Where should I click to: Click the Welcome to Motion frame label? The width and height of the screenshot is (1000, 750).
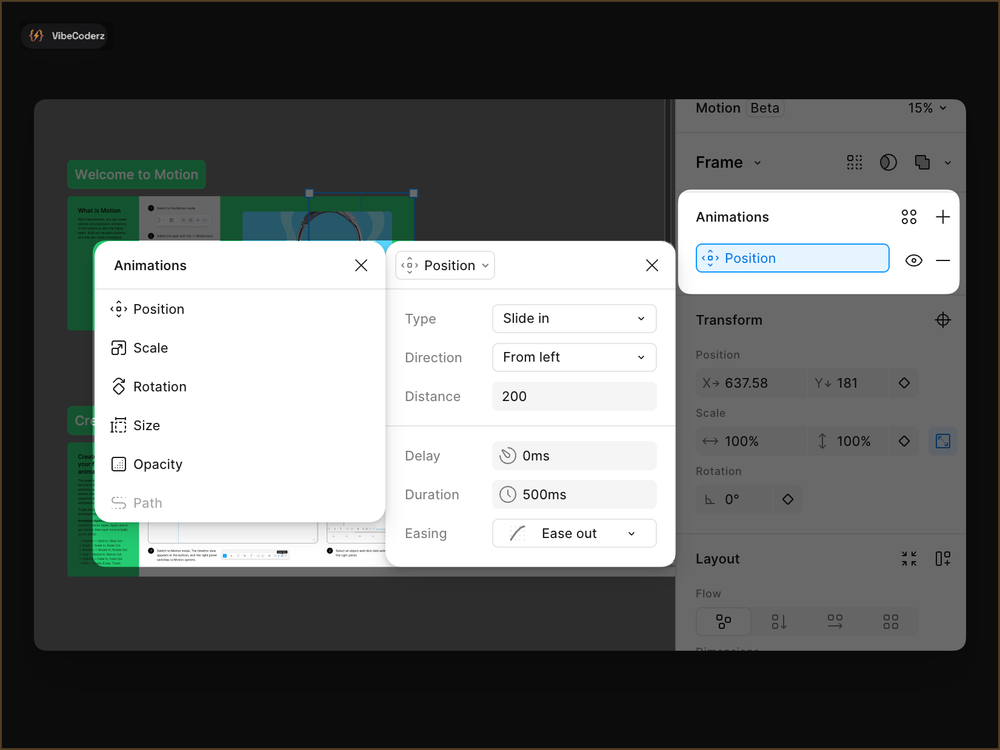(136, 174)
